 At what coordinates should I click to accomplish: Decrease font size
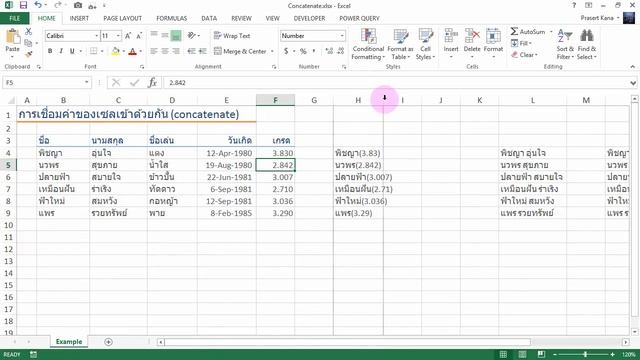tap(139, 36)
